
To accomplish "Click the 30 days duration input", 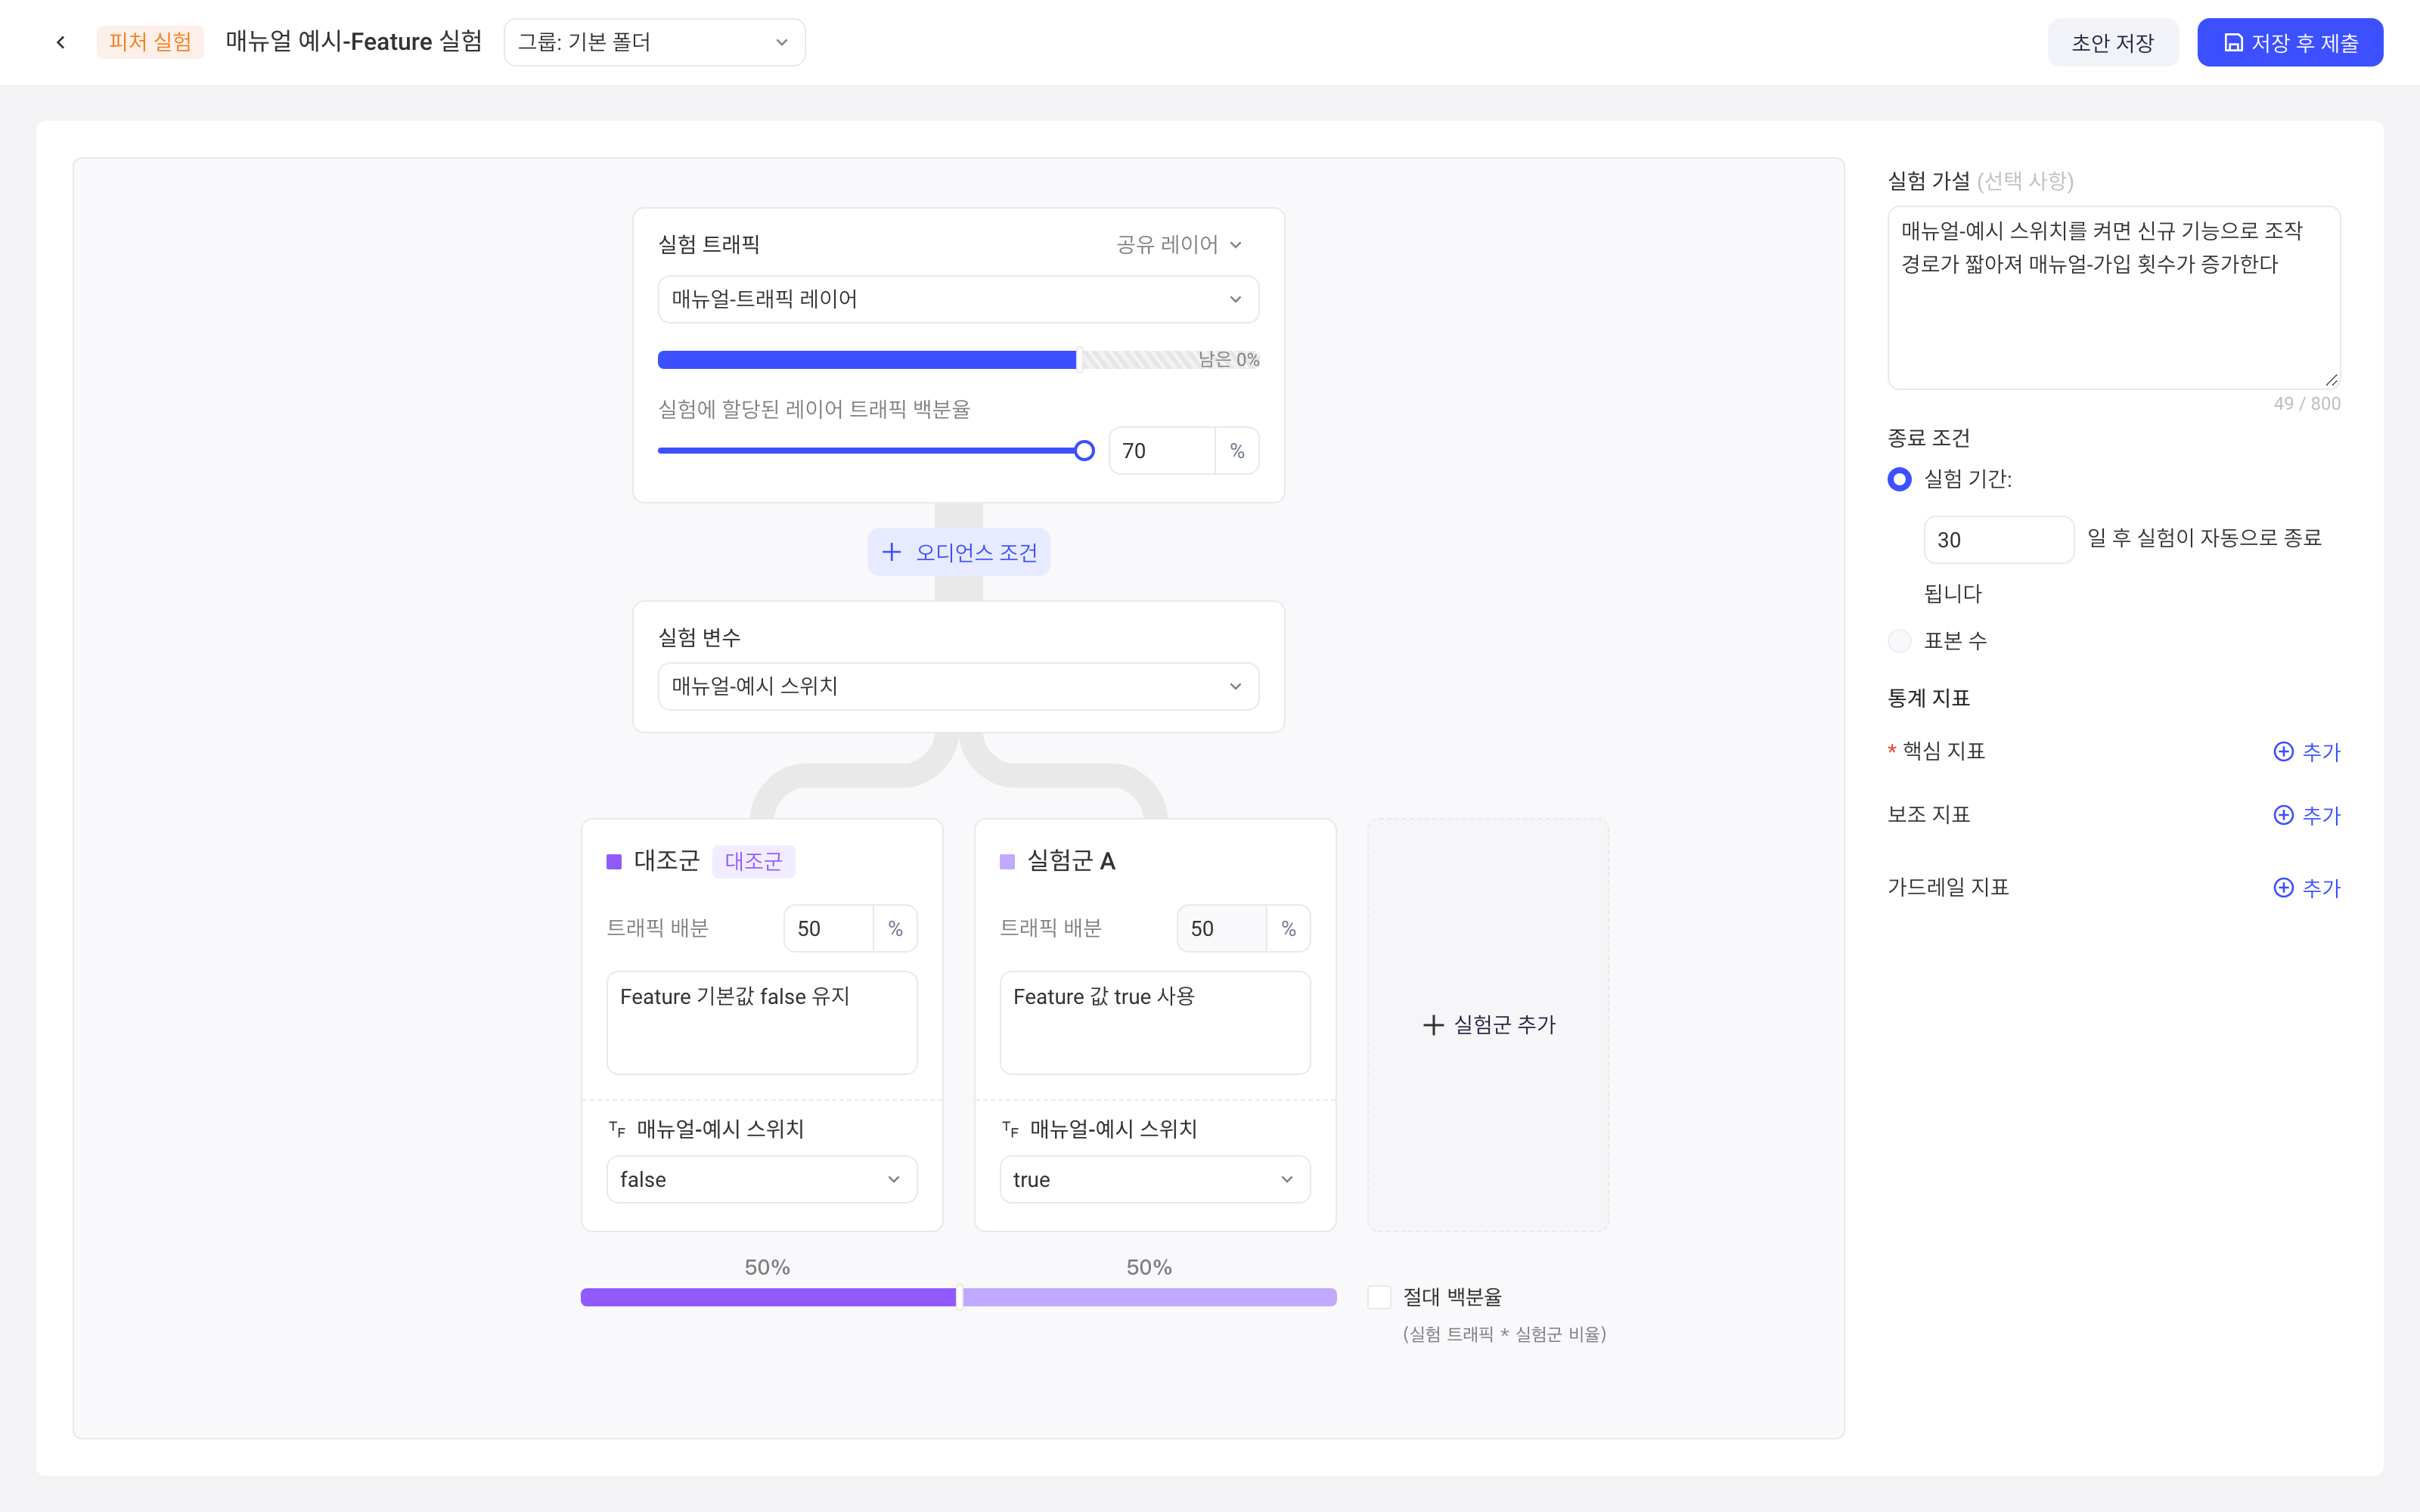I will click(x=1998, y=540).
